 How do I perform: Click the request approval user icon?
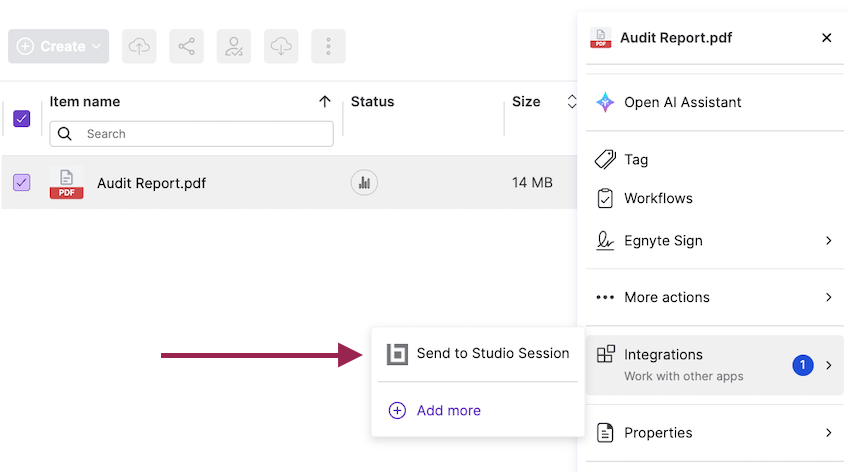234,46
